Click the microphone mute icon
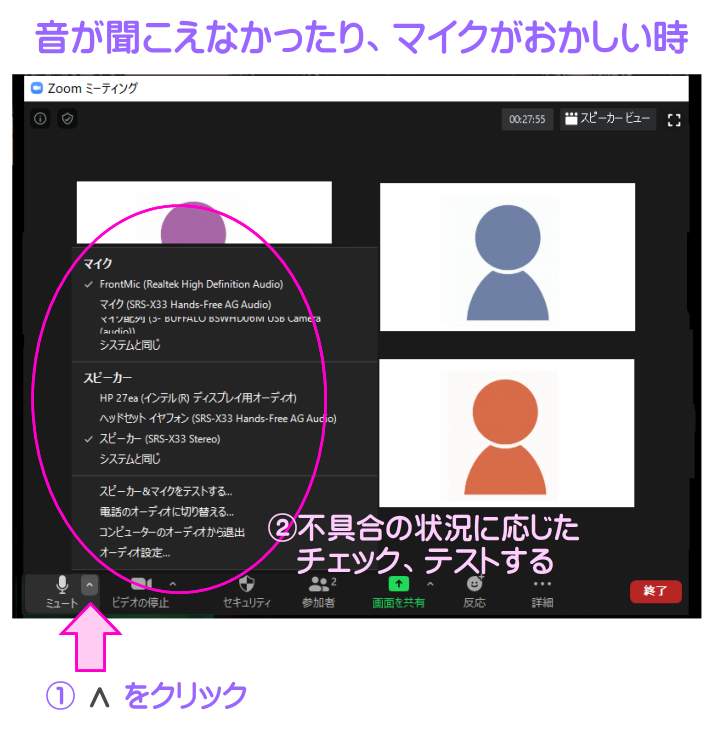The width and height of the screenshot is (713, 734). (62, 585)
